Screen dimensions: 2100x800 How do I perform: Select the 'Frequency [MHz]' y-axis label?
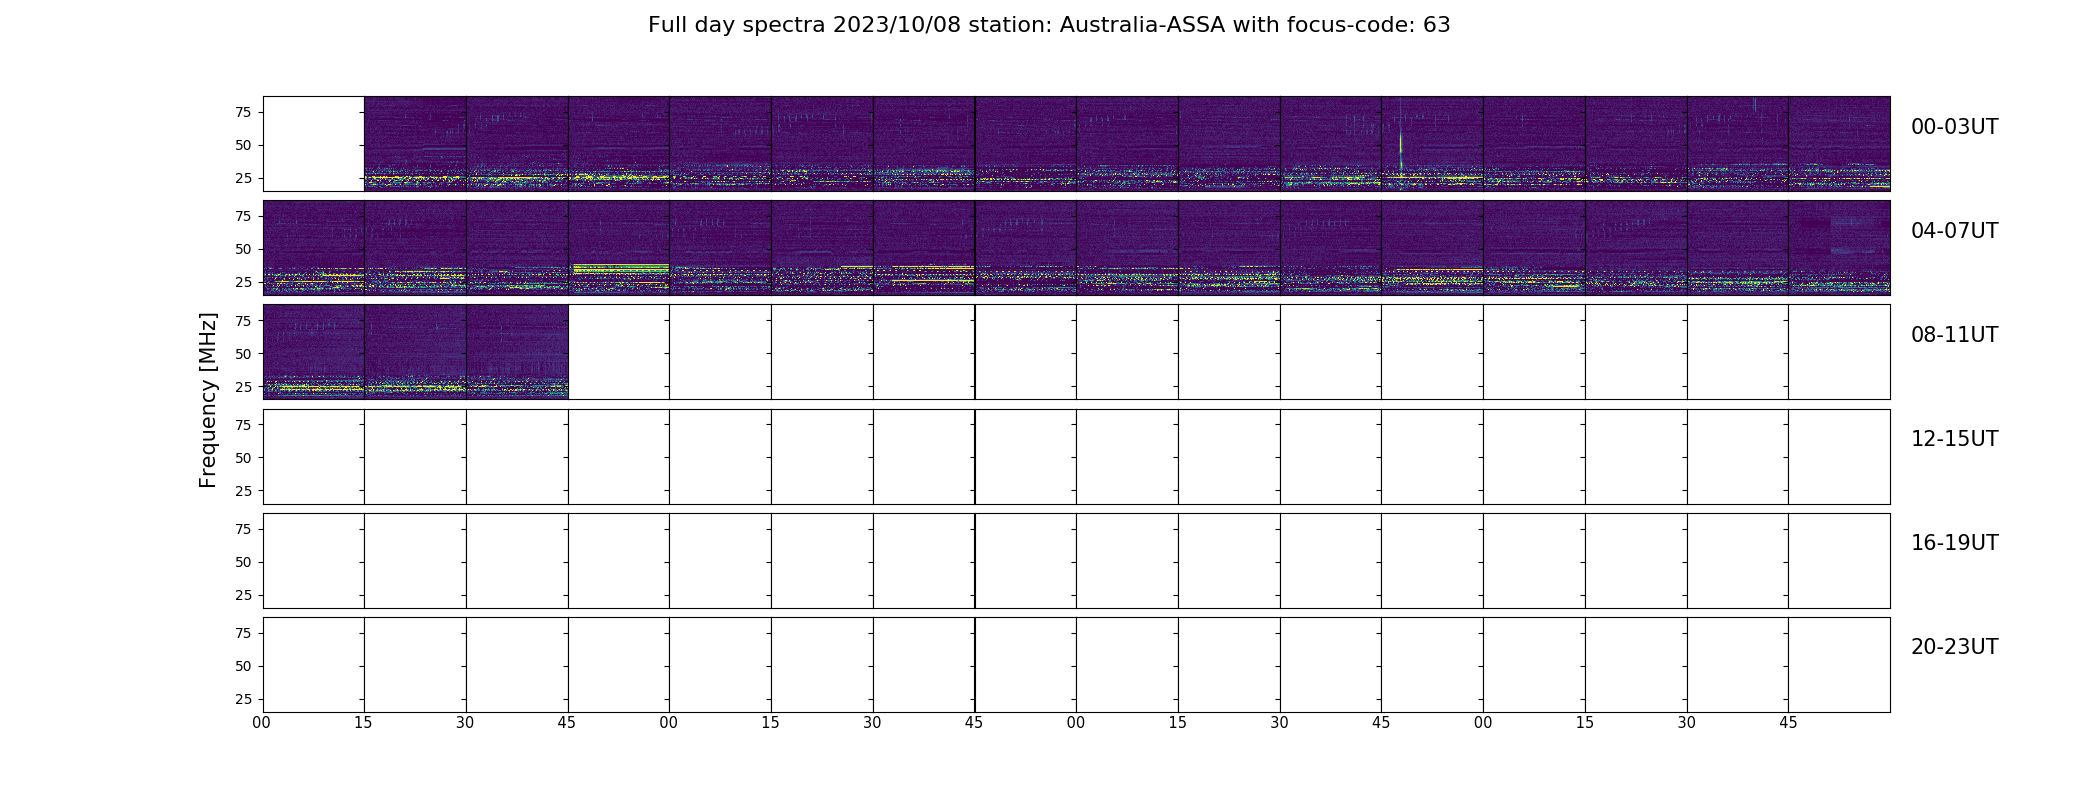[208, 400]
